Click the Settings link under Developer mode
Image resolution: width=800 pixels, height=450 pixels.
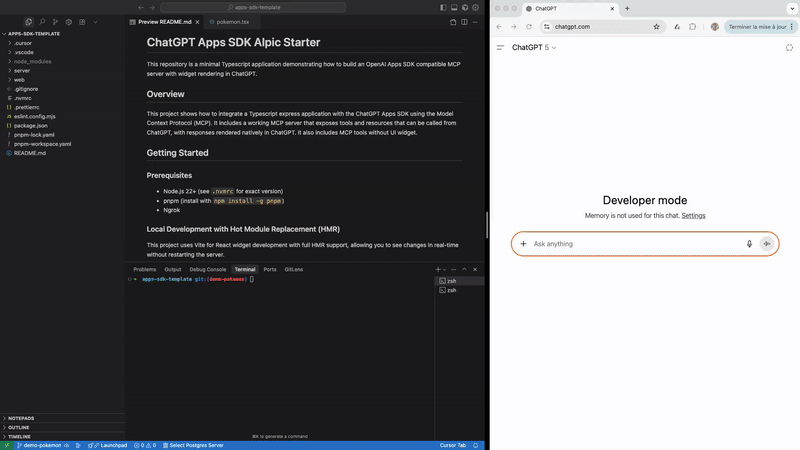point(693,216)
